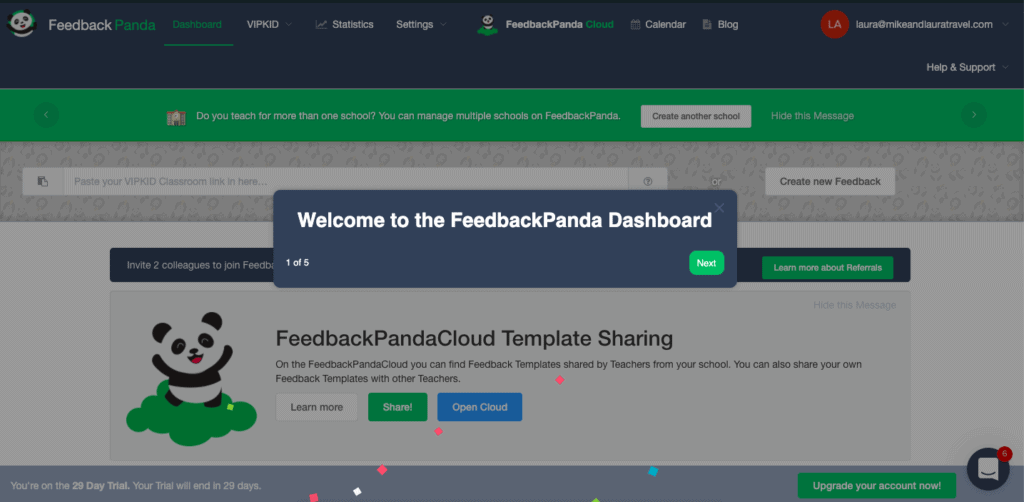Click the '1 of 5' tour step text

pyautogui.click(x=297, y=263)
